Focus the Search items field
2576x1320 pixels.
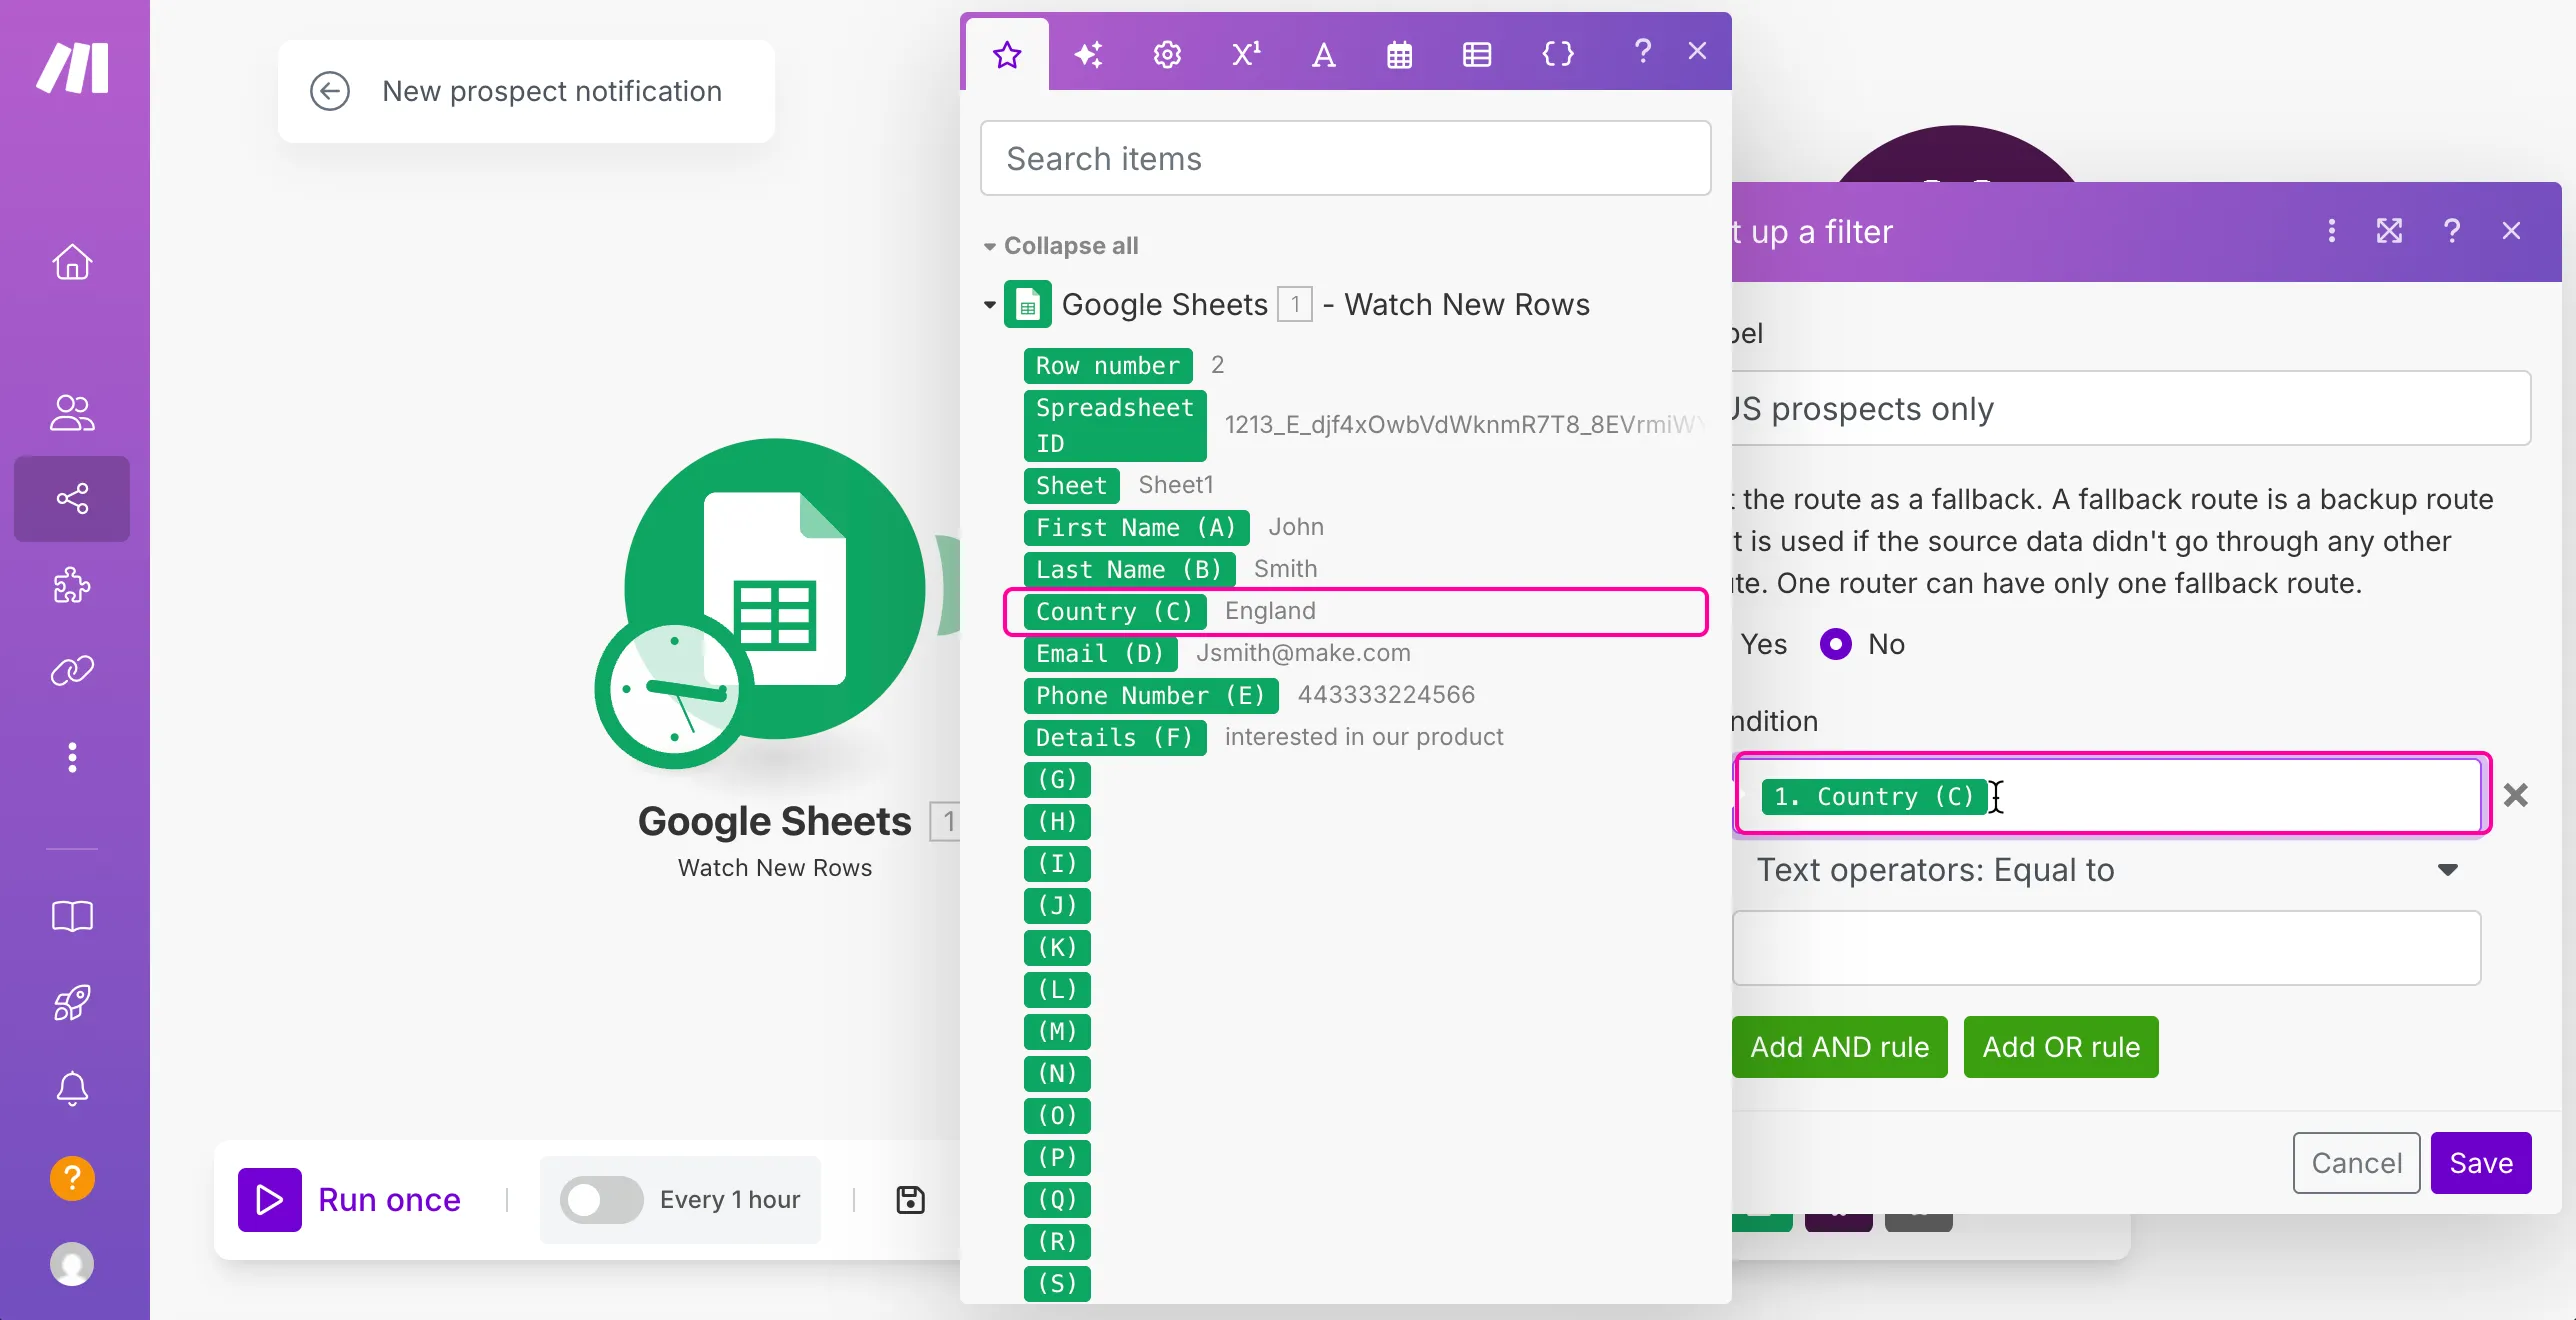point(1345,158)
